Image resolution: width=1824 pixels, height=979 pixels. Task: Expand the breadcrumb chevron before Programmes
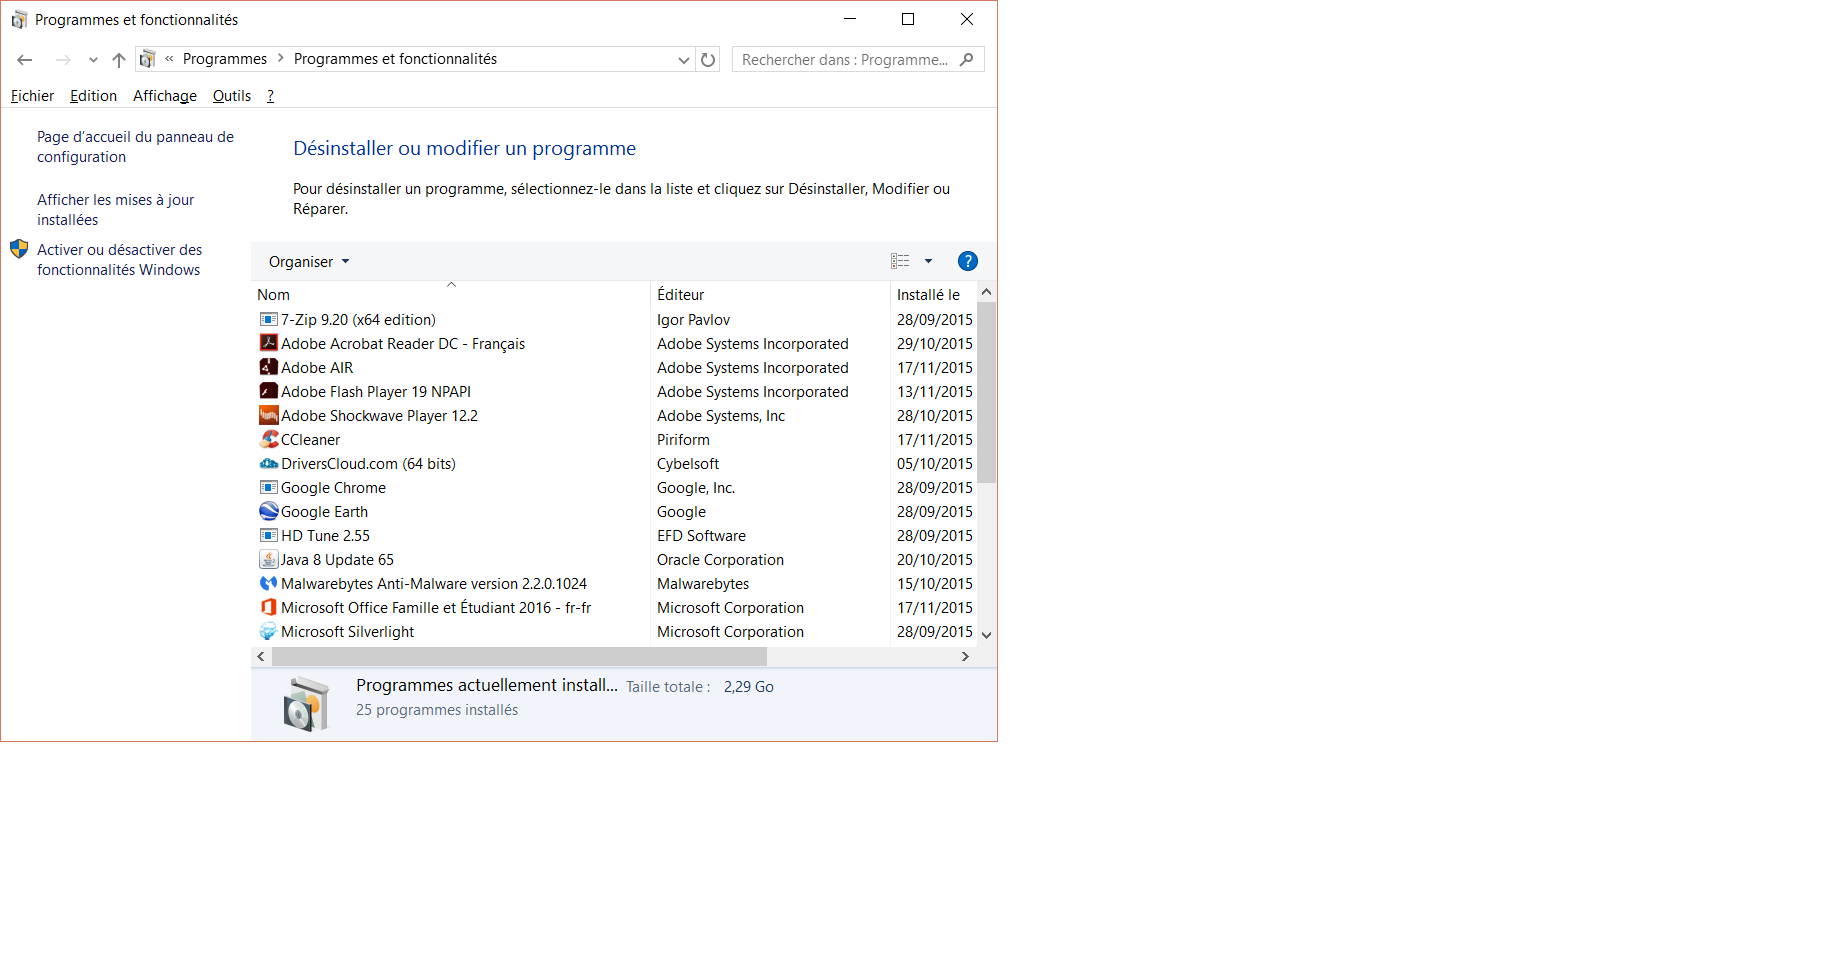coord(169,59)
